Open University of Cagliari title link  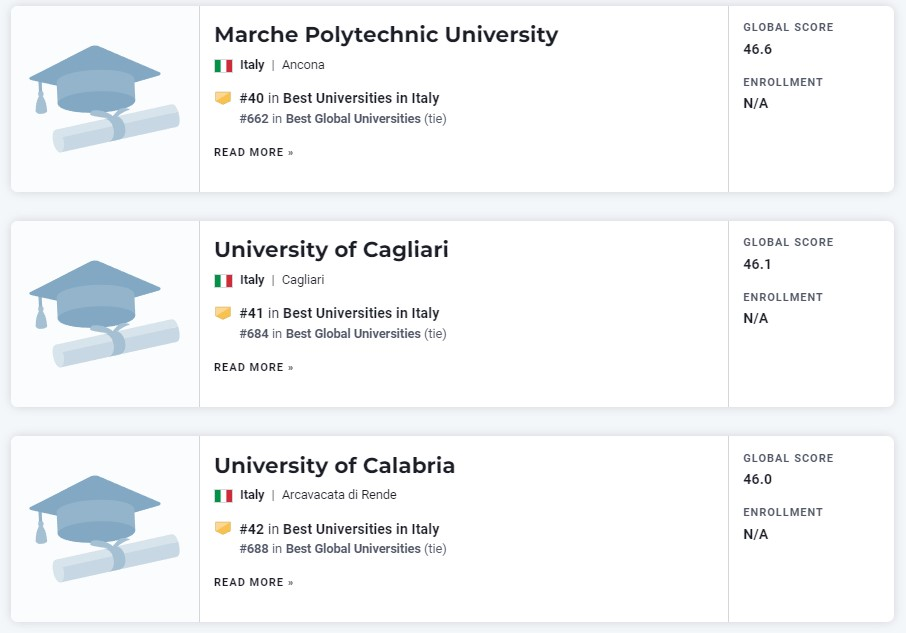331,250
